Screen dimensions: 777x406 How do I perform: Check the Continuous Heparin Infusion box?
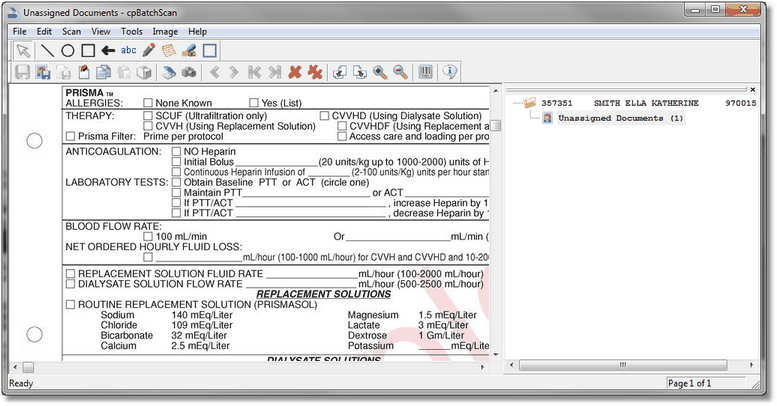pyautogui.click(x=176, y=172)
